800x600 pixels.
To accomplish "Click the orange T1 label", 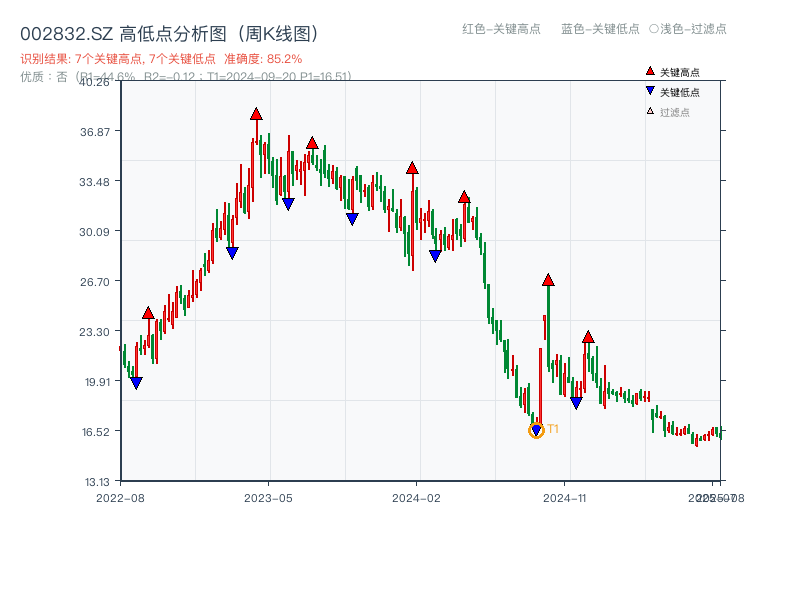I will (x=553, y=429).
